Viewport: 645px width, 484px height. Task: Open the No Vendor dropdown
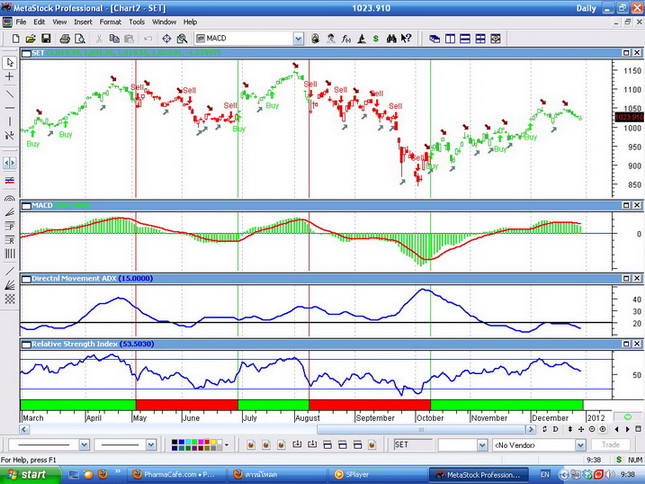tap(580, 445)
